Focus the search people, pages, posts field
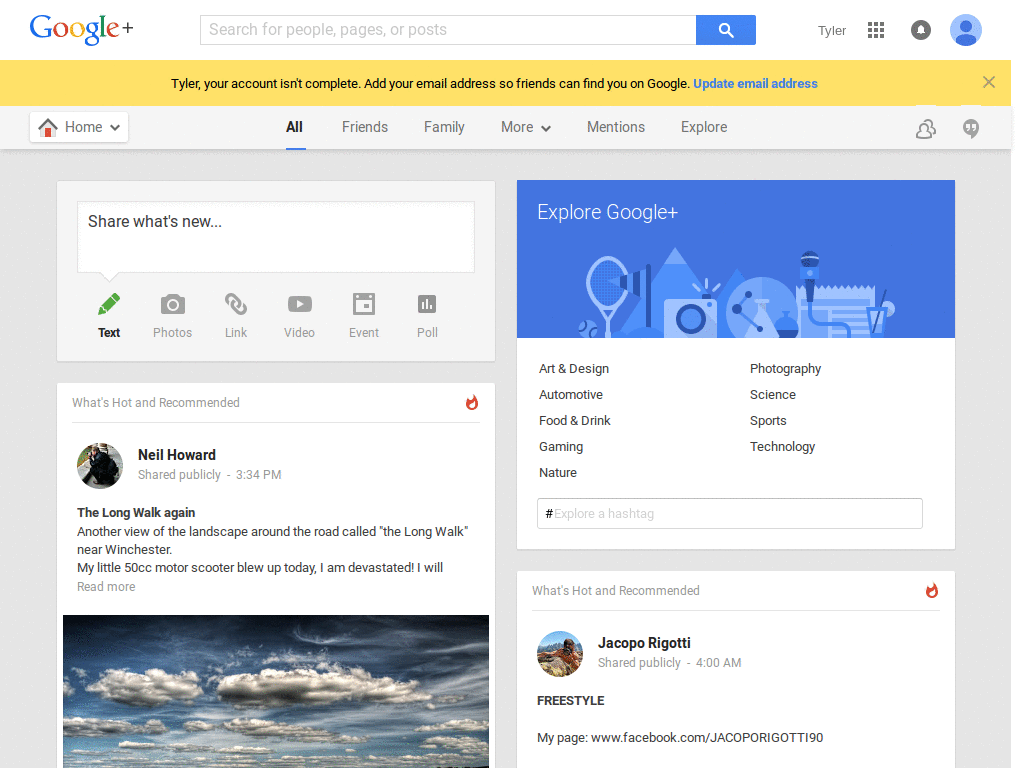1024x768 pixels. 448,30
